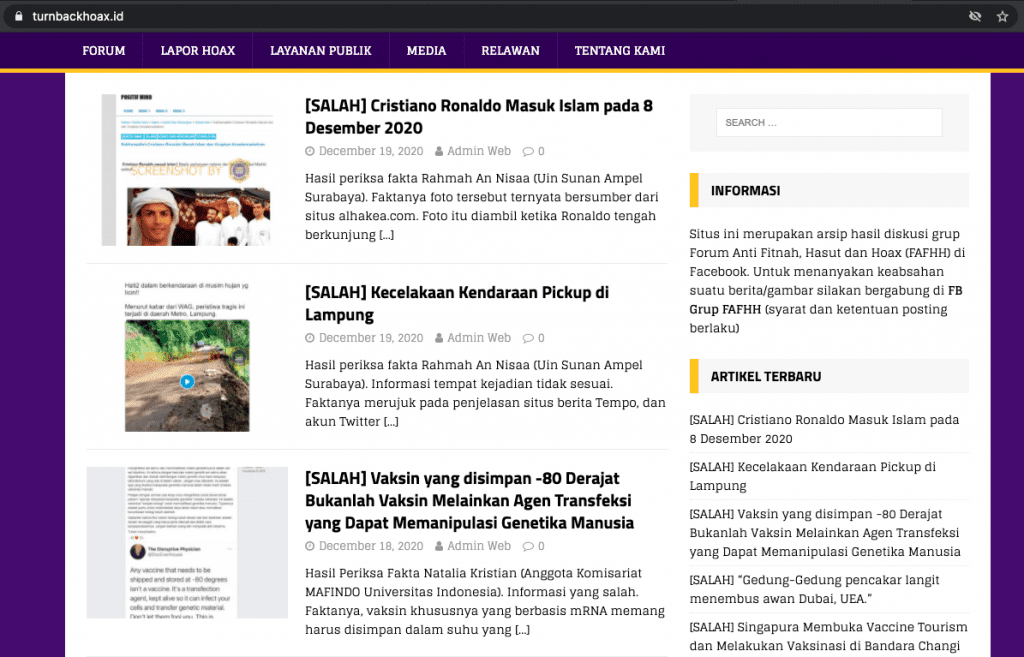
Task: Click comment bubble icon under Cristiano Ronaldo article
Action: 528,152
